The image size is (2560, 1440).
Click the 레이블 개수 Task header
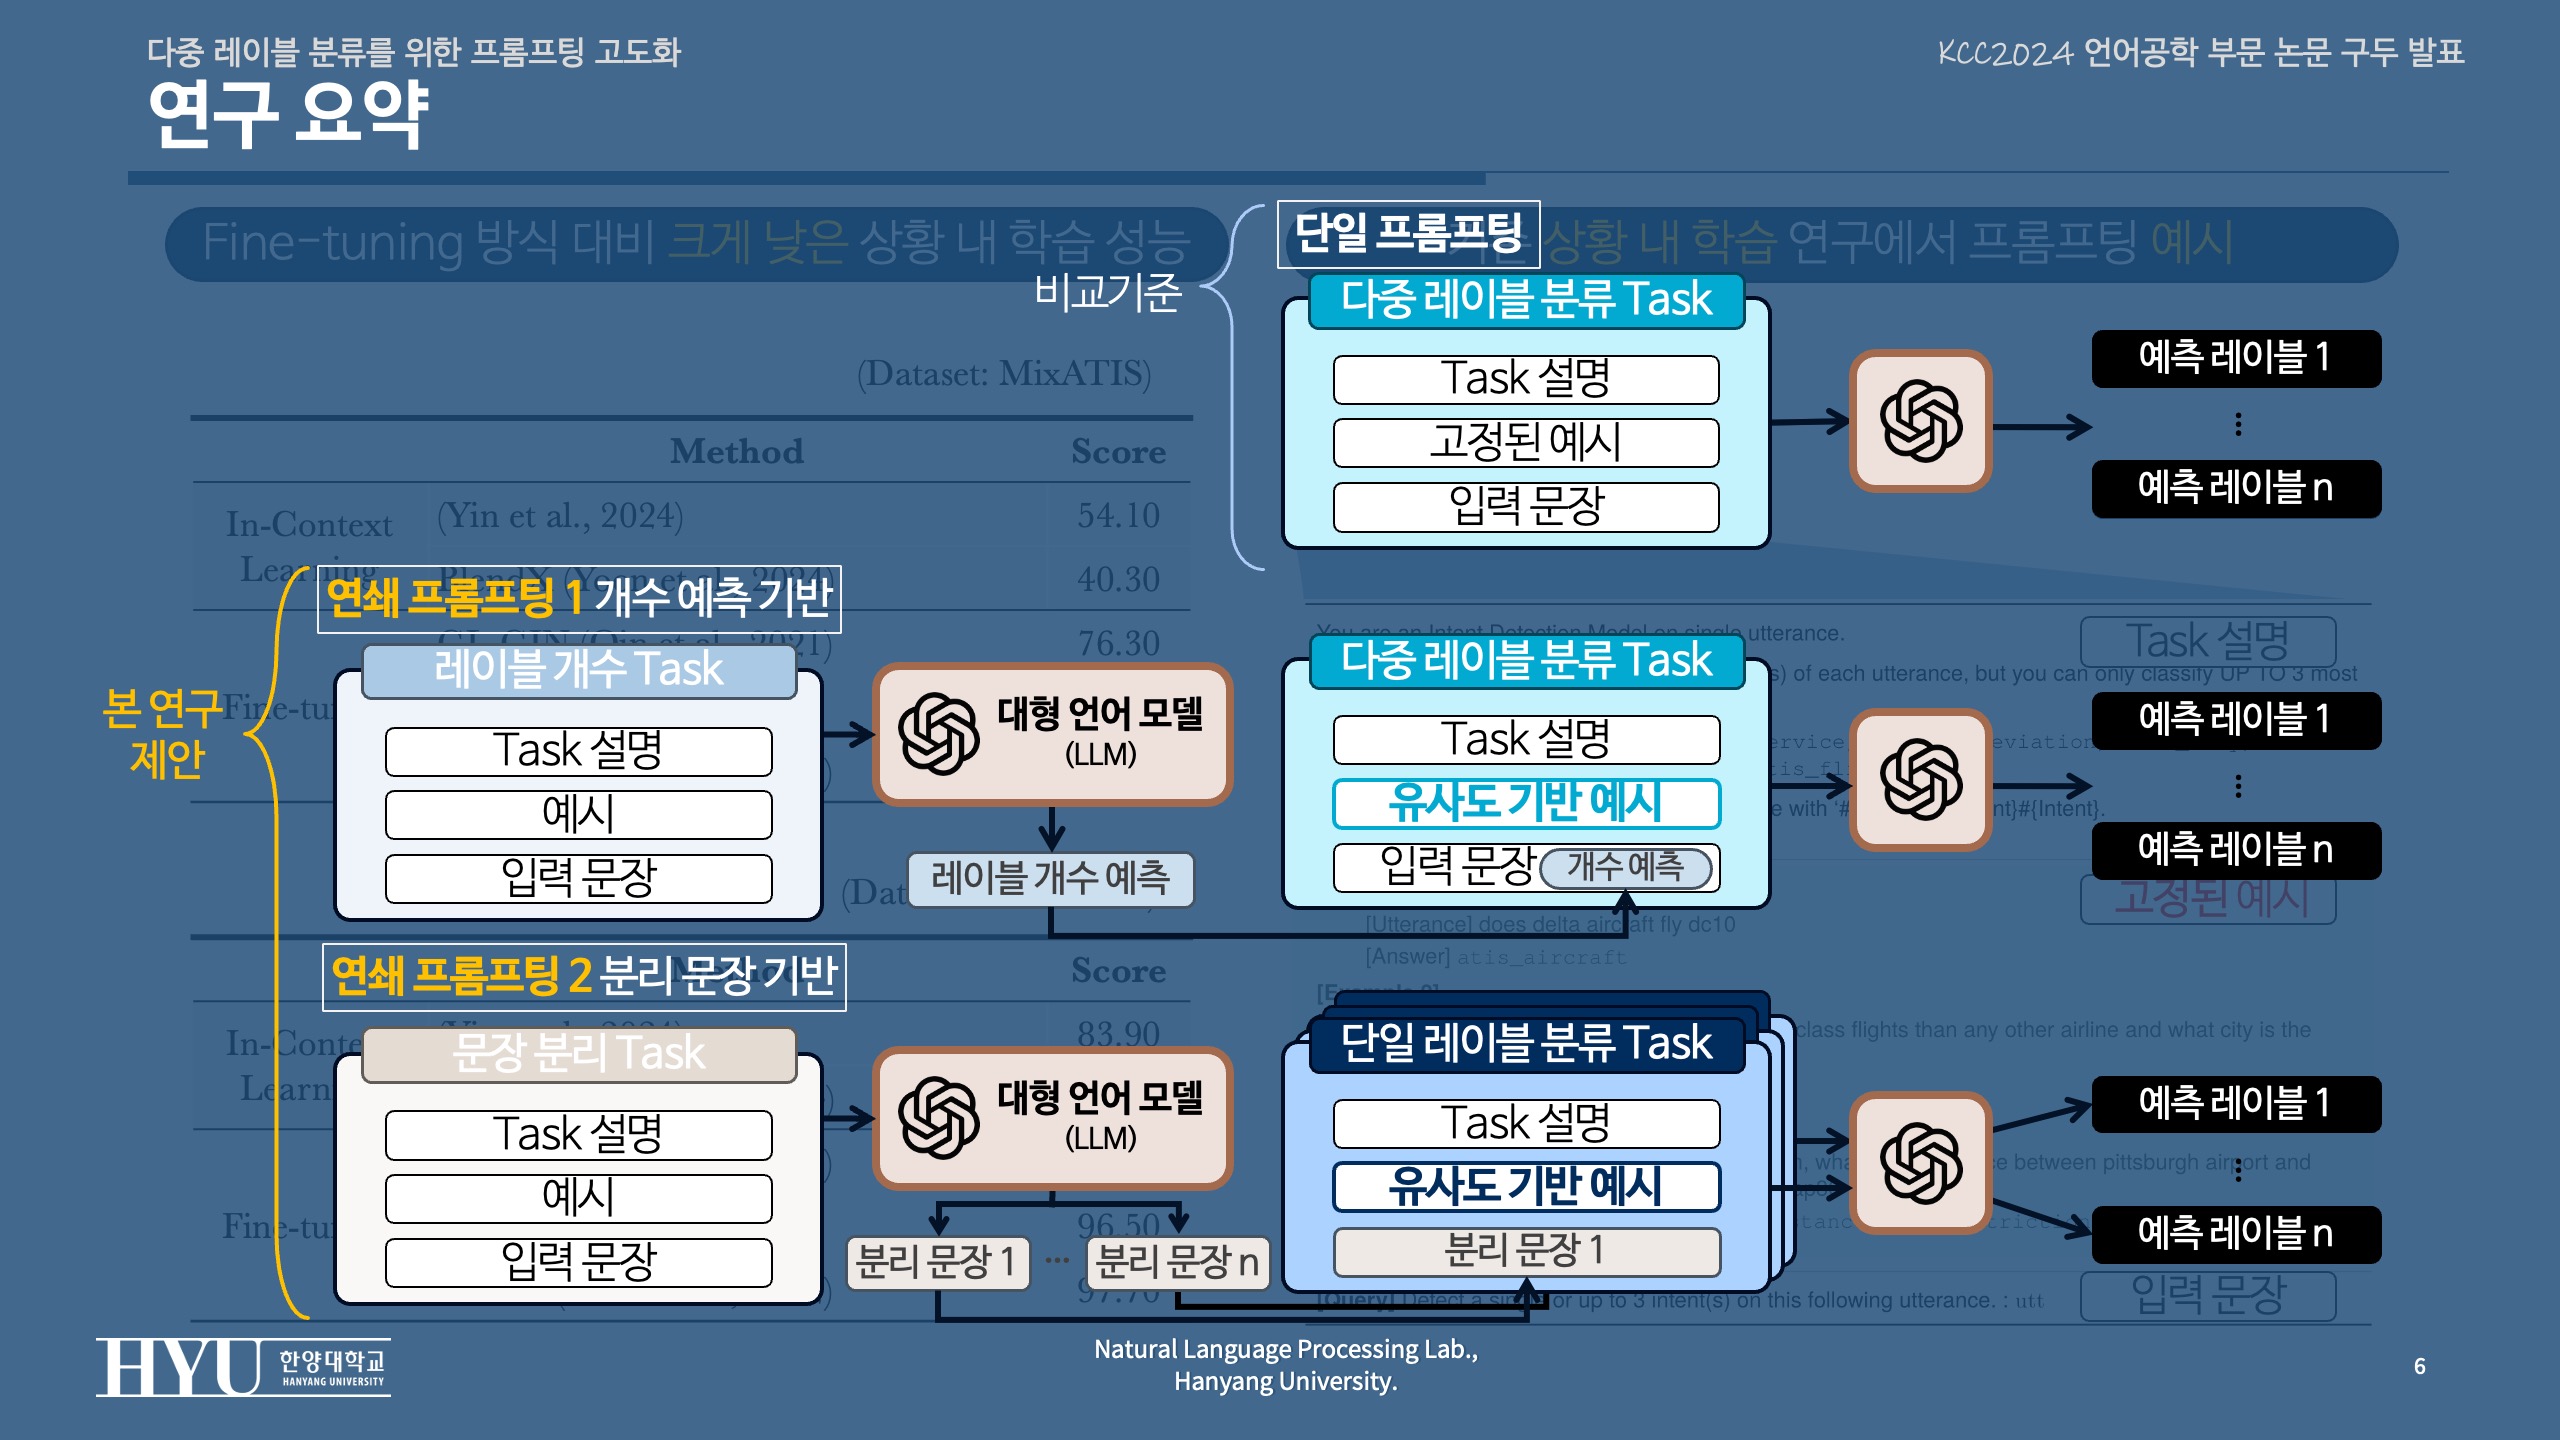pyautogui.click(x=578, y=669)
